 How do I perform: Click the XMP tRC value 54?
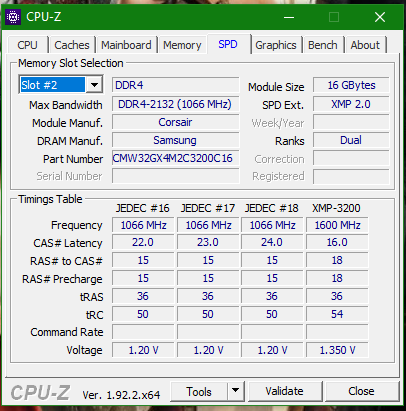tap(337, 314)
